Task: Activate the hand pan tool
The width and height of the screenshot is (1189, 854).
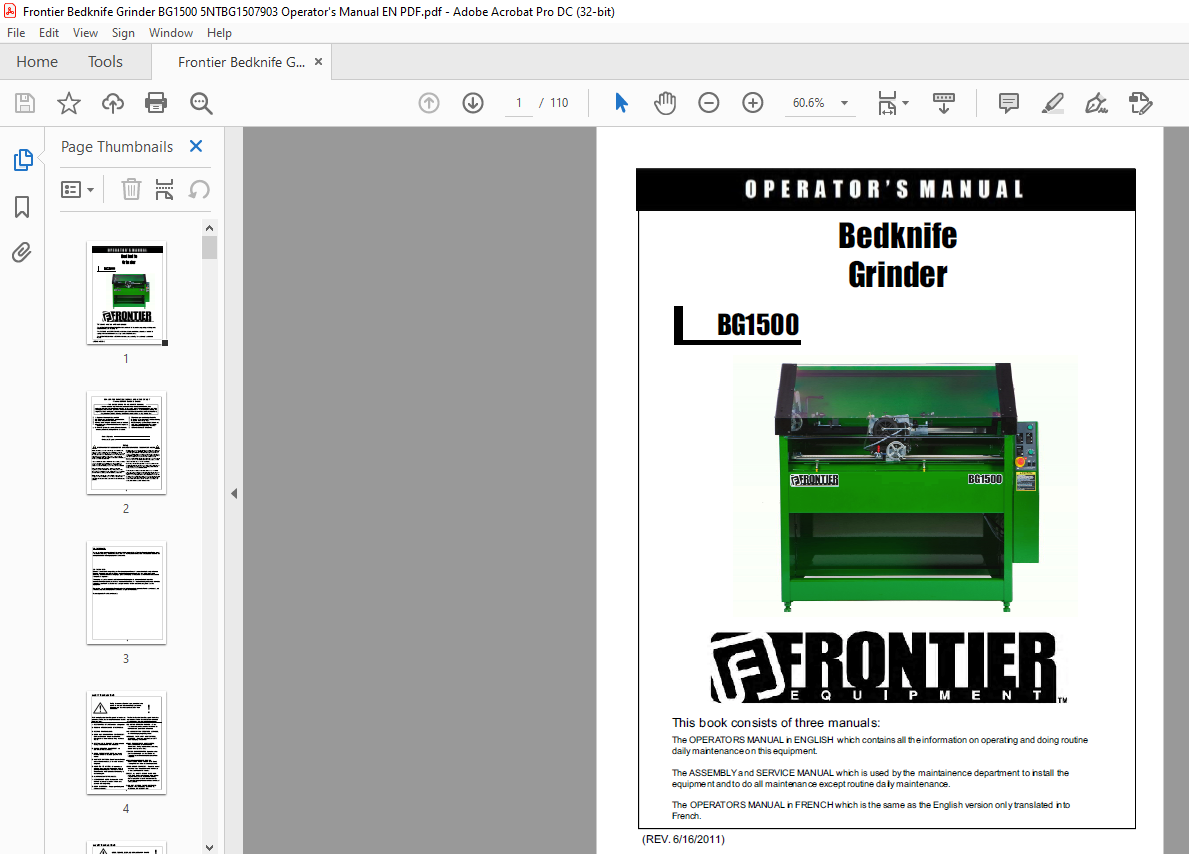Action: (665, 102)
